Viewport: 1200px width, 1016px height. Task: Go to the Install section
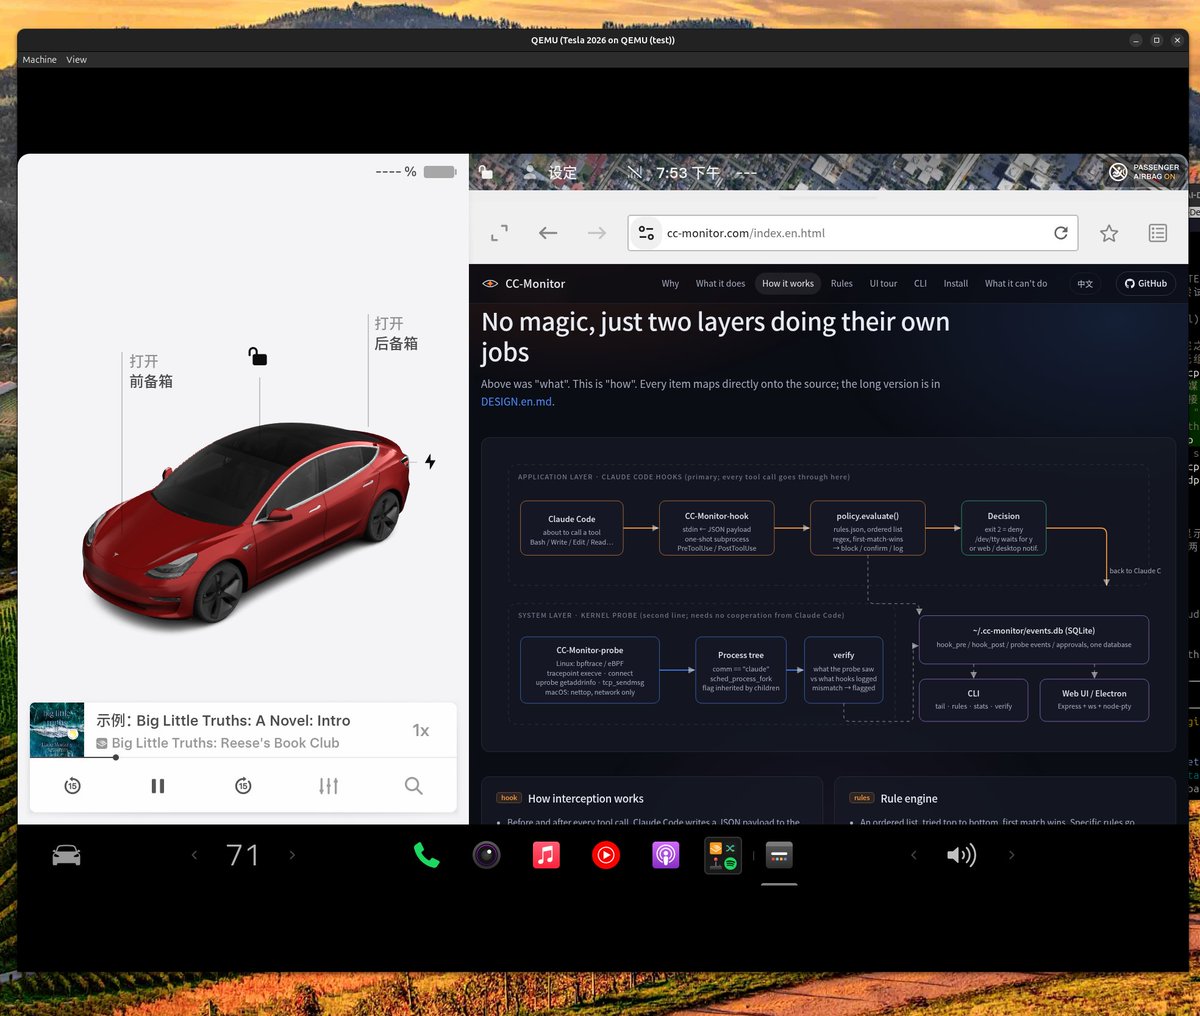coord(956,284)
